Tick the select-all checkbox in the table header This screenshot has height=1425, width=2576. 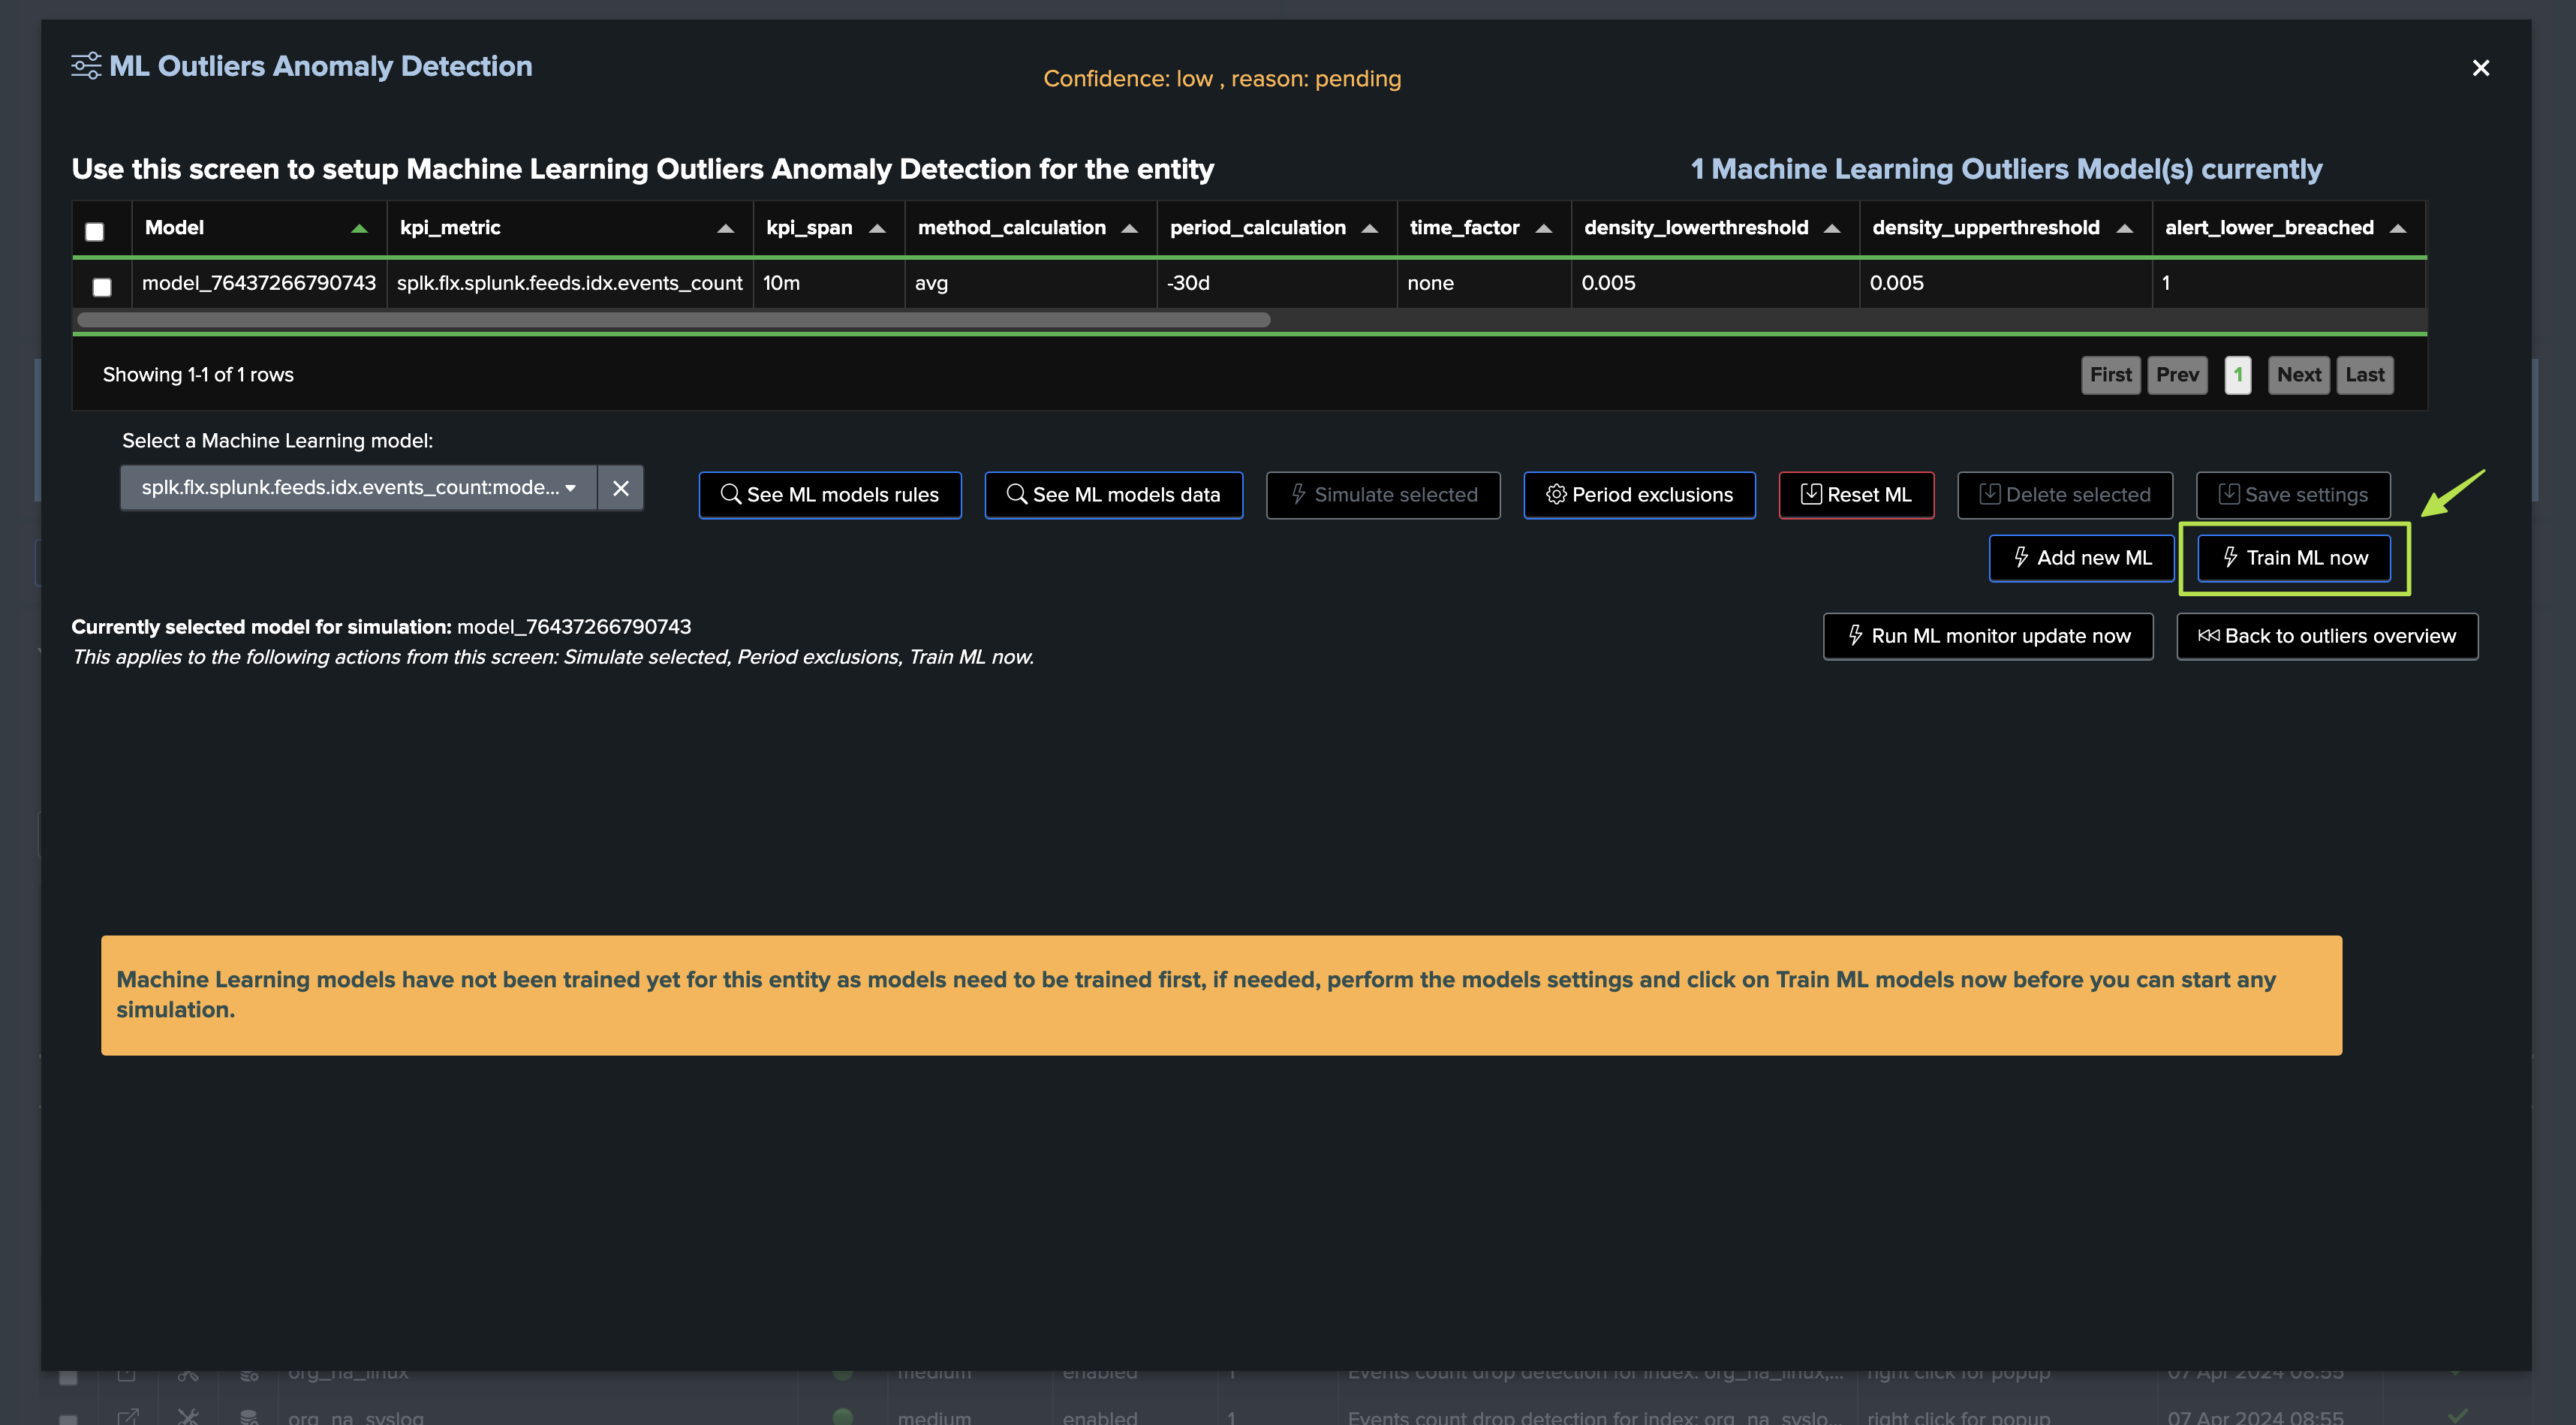click(x=95, y=232)
